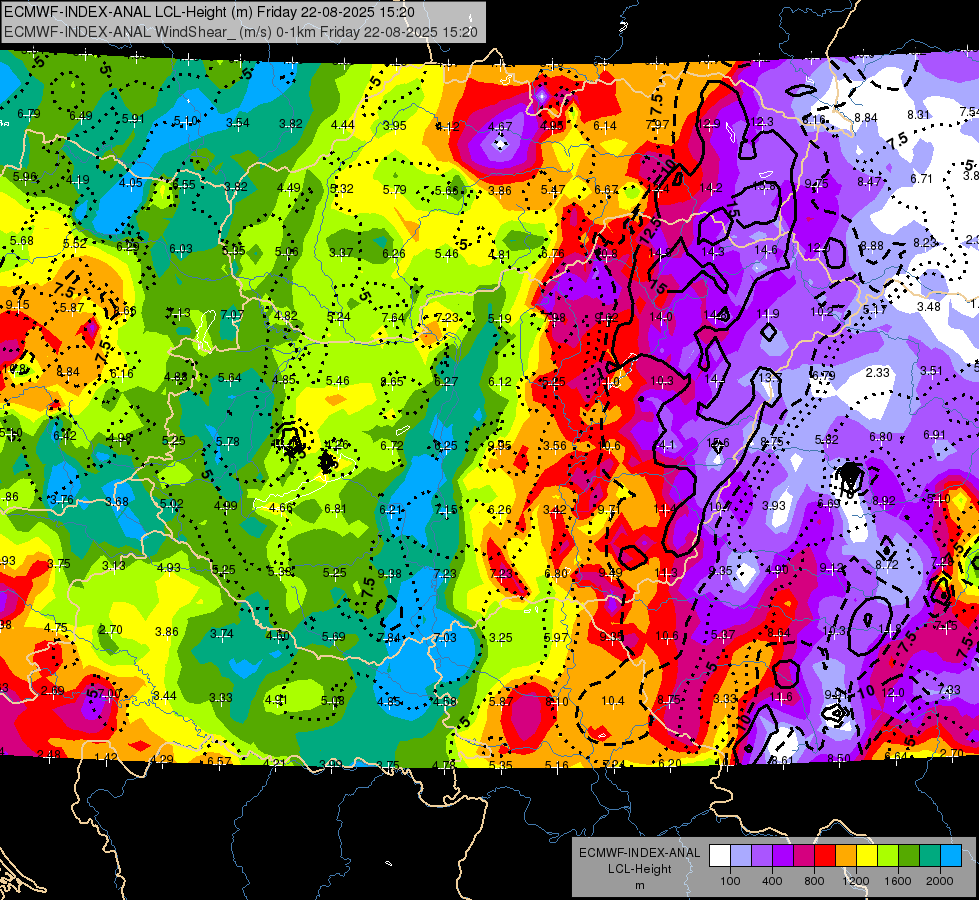
Task: Click the 1200 legend scale label
Action: pos(856,881)
